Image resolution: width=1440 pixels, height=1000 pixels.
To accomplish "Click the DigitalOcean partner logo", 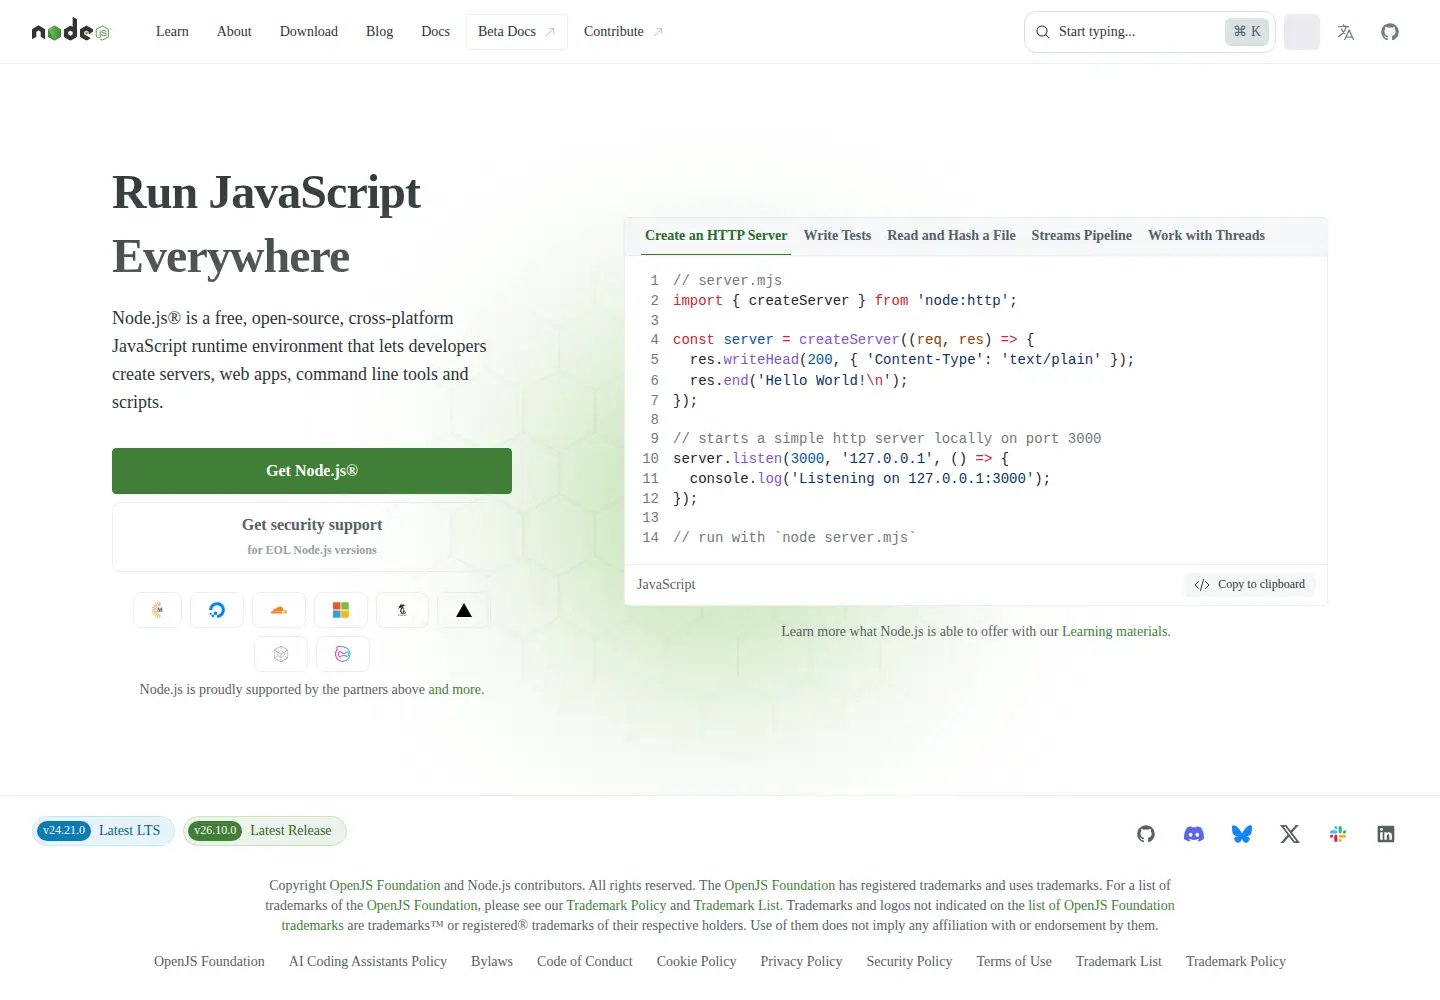I will coord(217,610).
